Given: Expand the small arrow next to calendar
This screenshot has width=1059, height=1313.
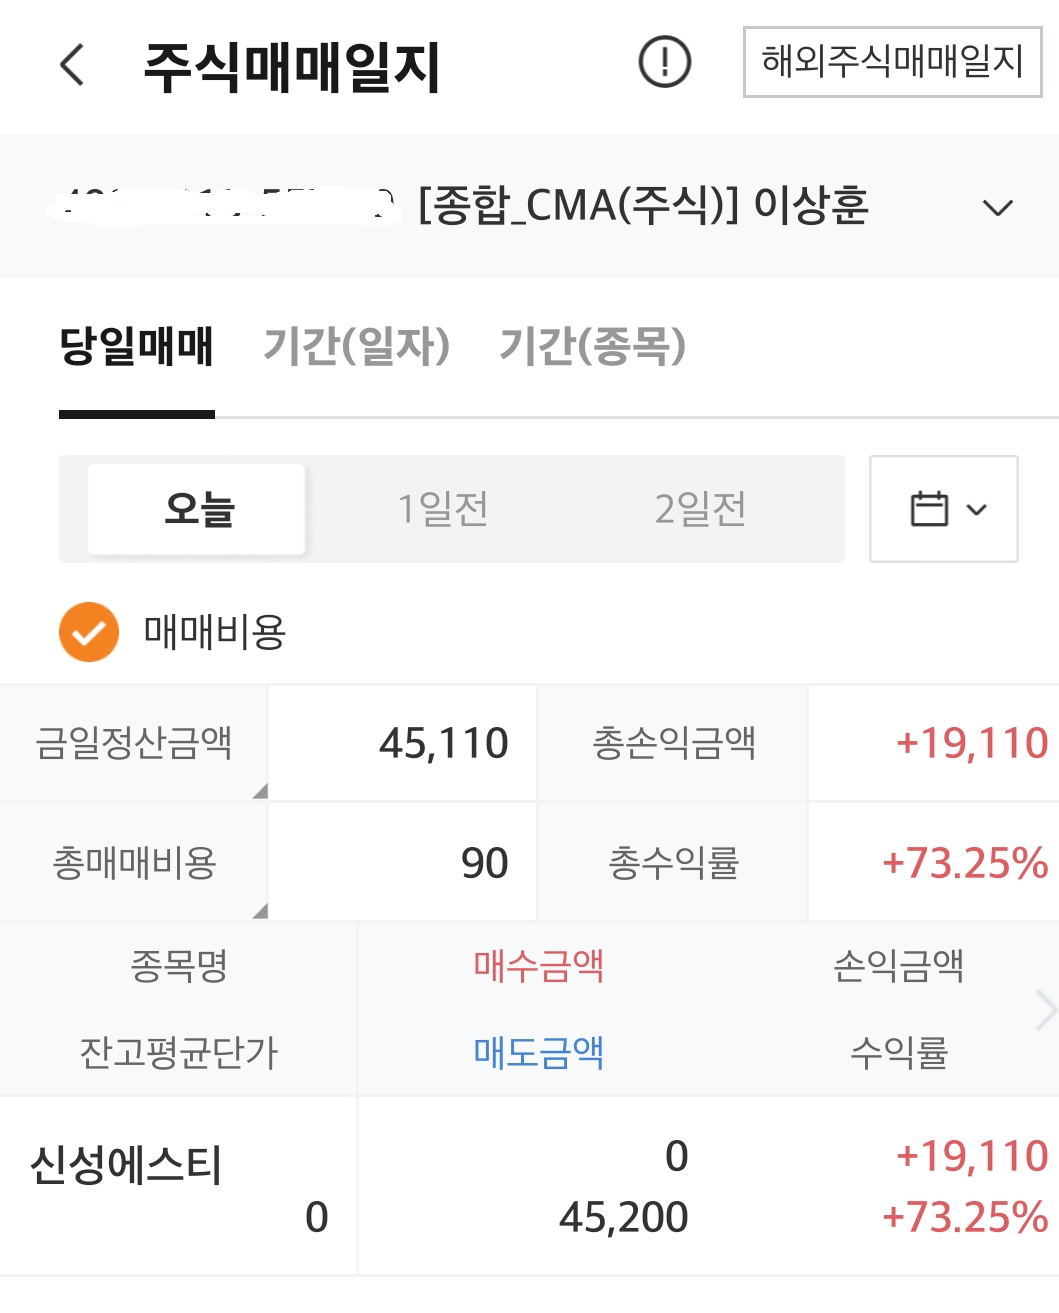Looking at the screenshot, I should 977,510.
